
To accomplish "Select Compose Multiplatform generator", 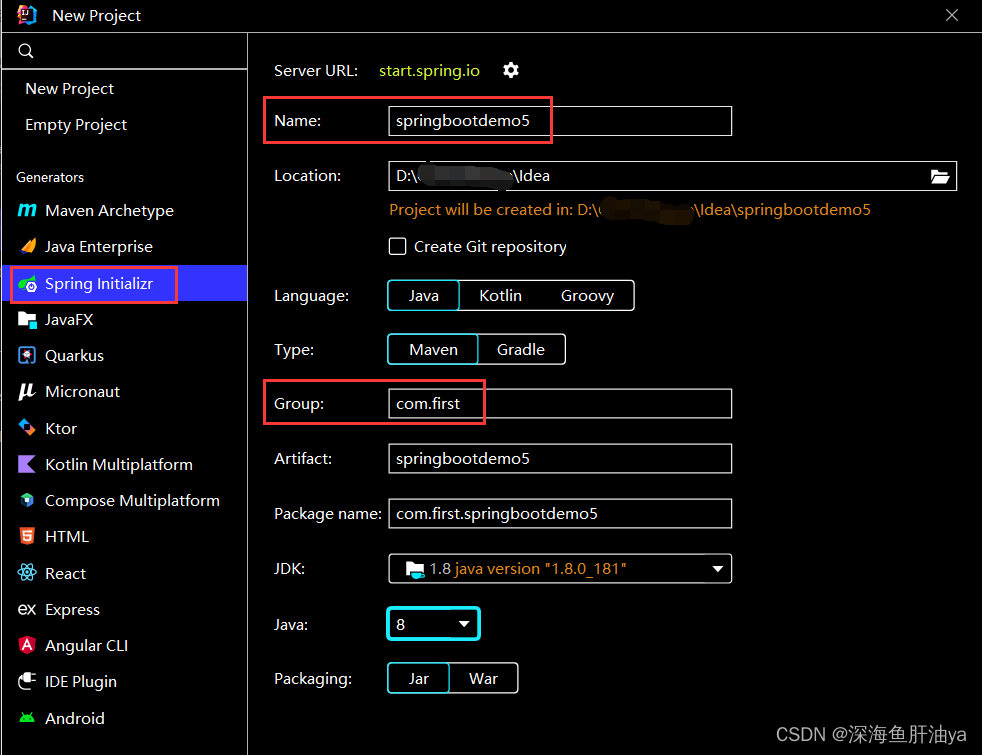I will point(127,500).
